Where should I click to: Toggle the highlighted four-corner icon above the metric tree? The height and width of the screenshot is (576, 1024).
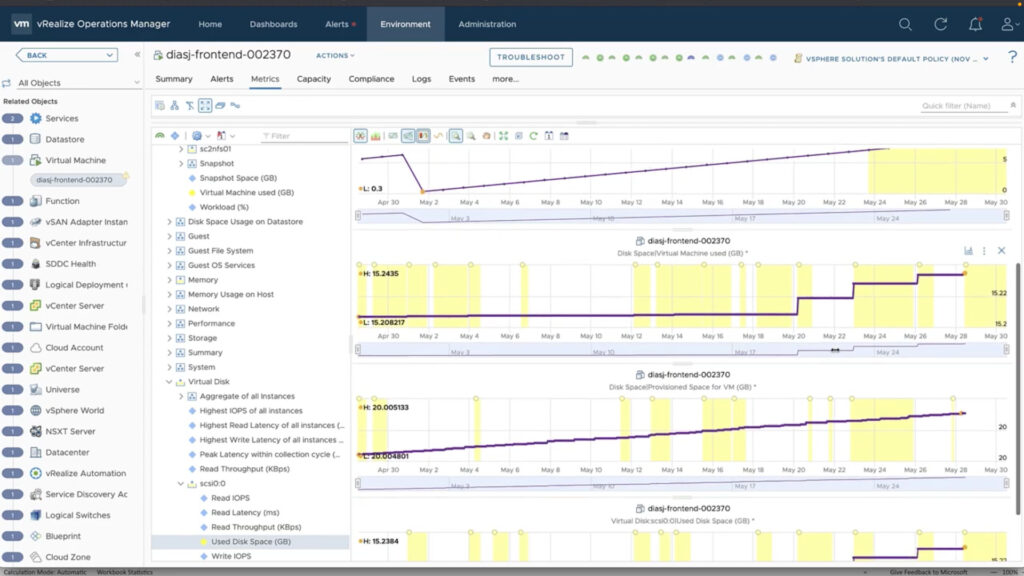(205, 105)
